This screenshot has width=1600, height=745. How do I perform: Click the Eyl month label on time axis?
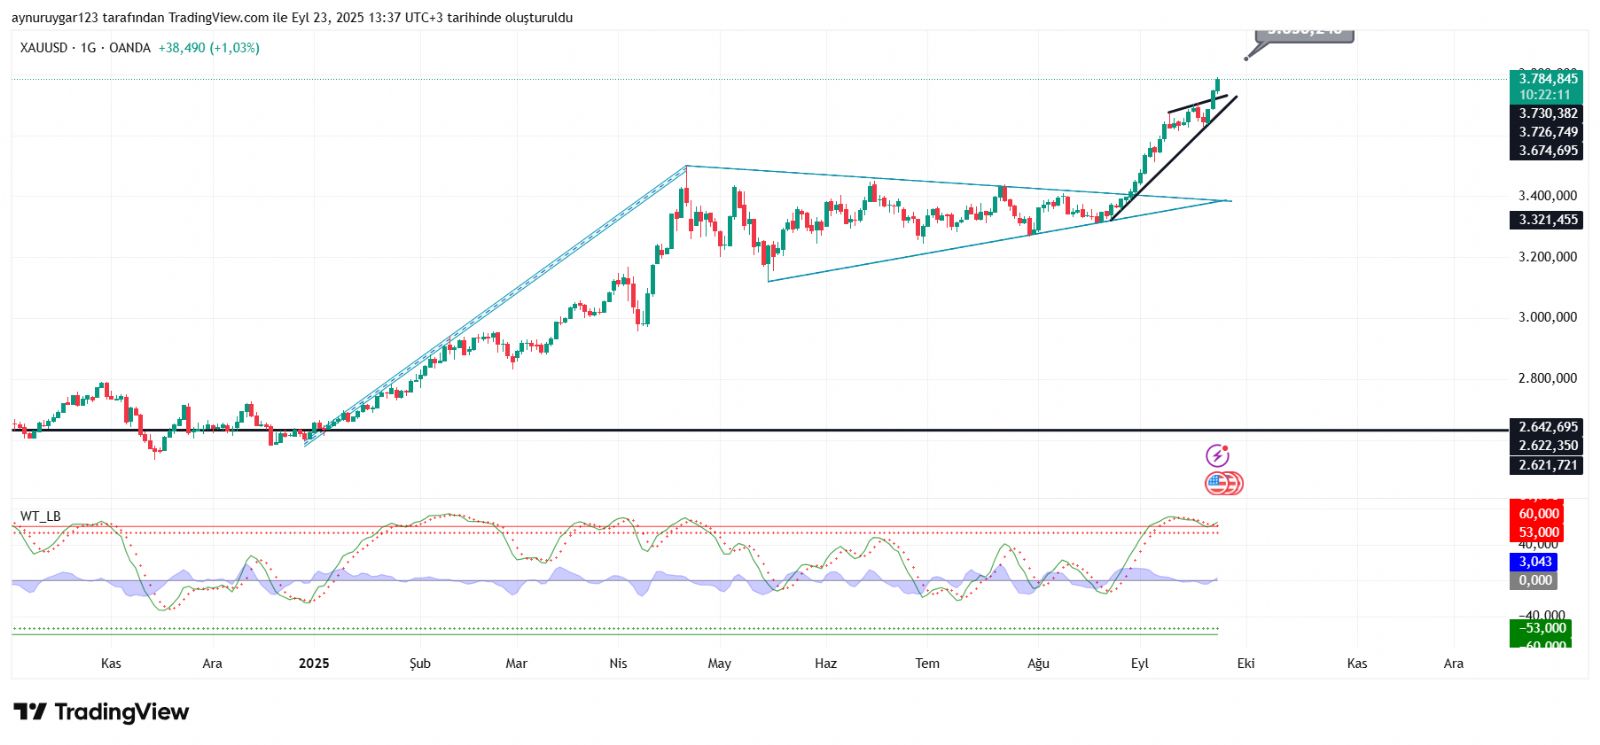pos(1140,664)
